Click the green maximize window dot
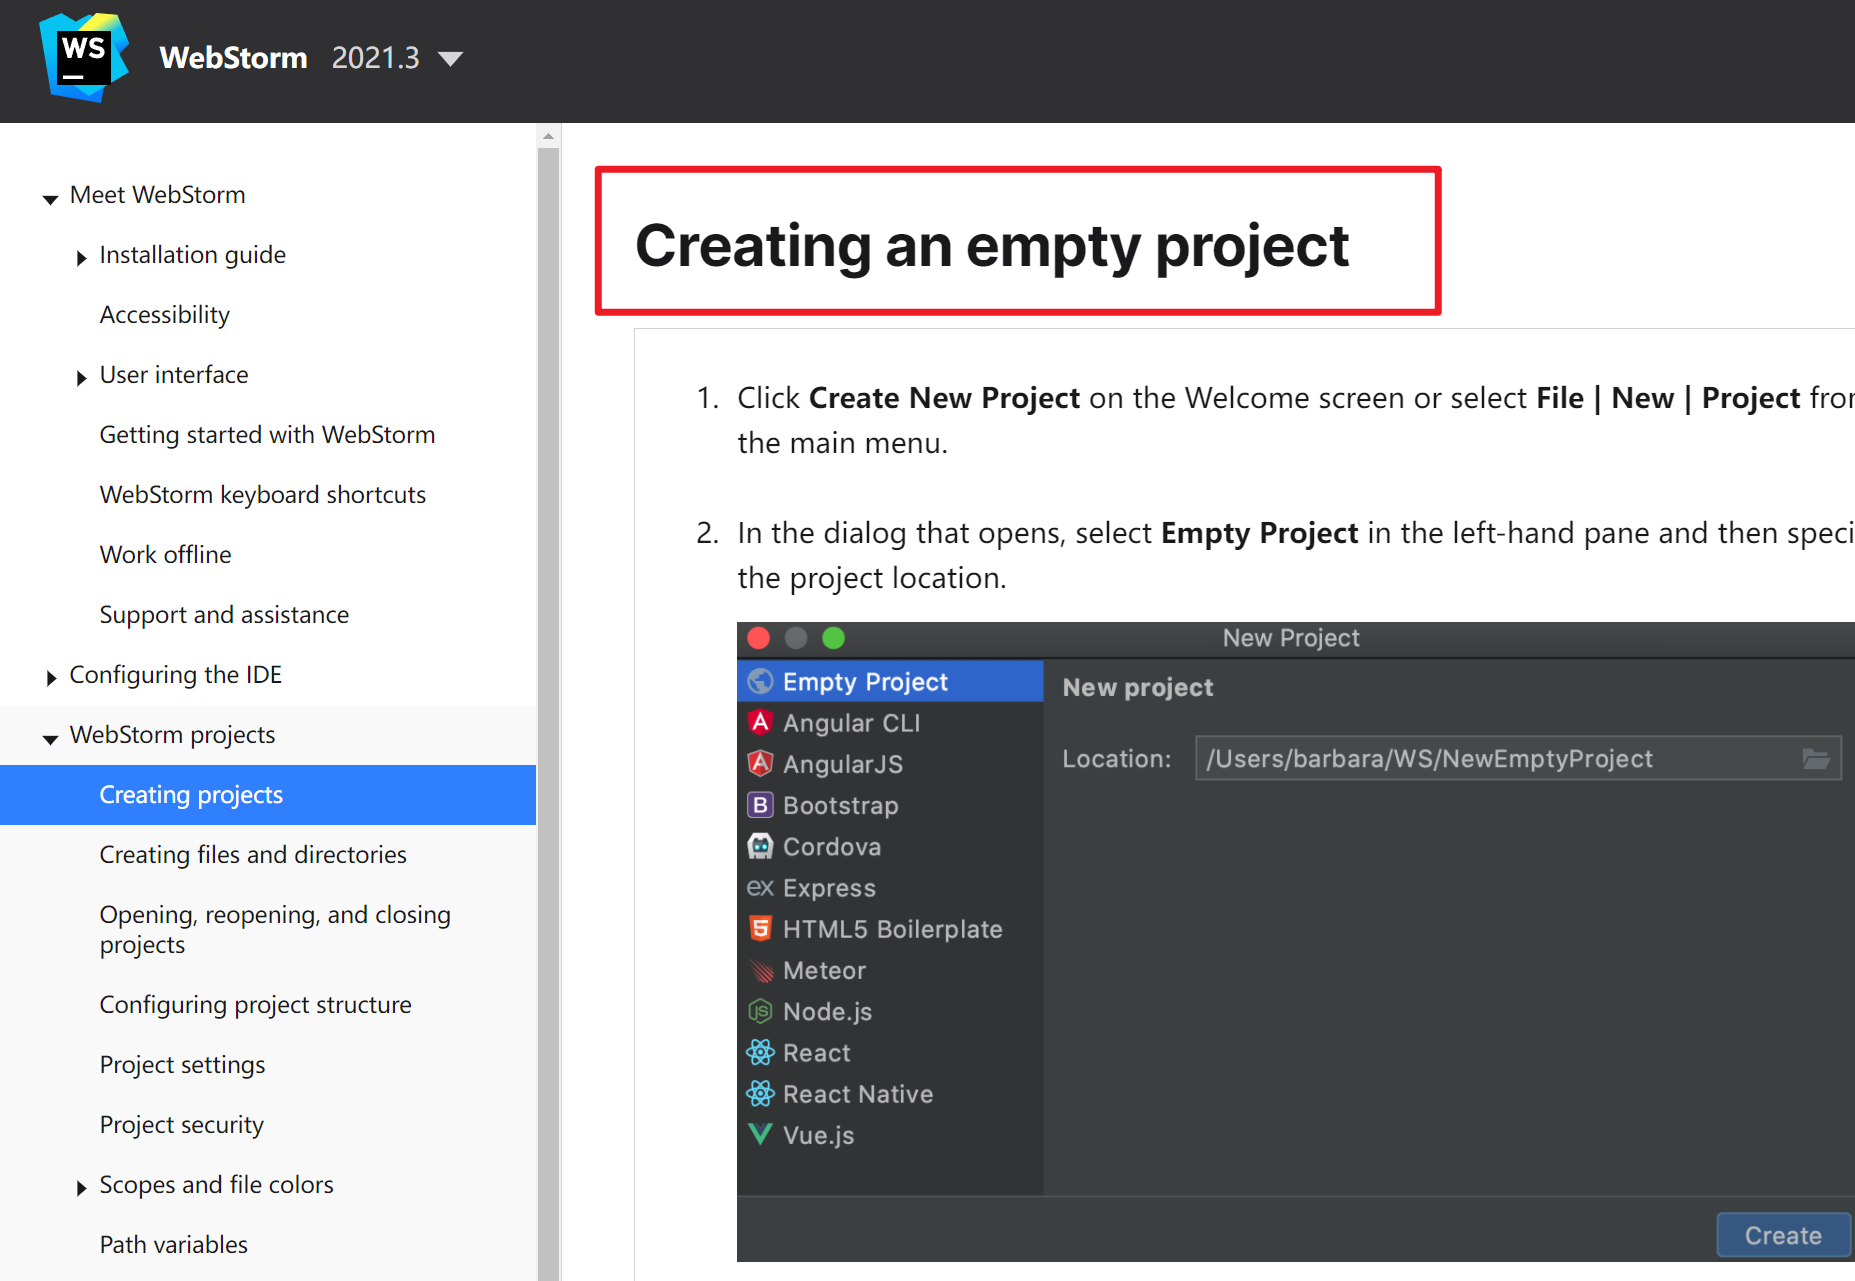The image size is (1855, 1281). [x=833, y=638]
